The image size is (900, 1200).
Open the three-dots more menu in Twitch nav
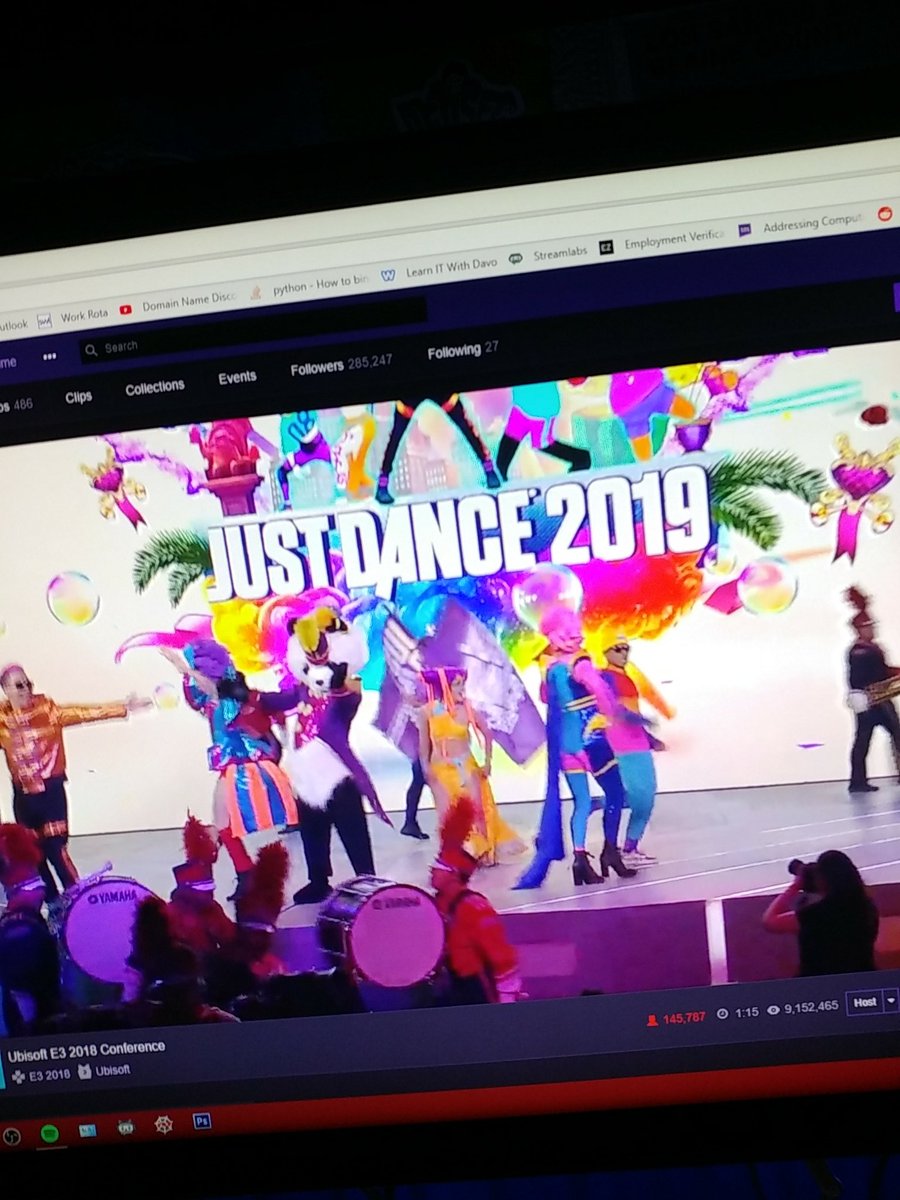pyautogui.click(x=50, y=357)
